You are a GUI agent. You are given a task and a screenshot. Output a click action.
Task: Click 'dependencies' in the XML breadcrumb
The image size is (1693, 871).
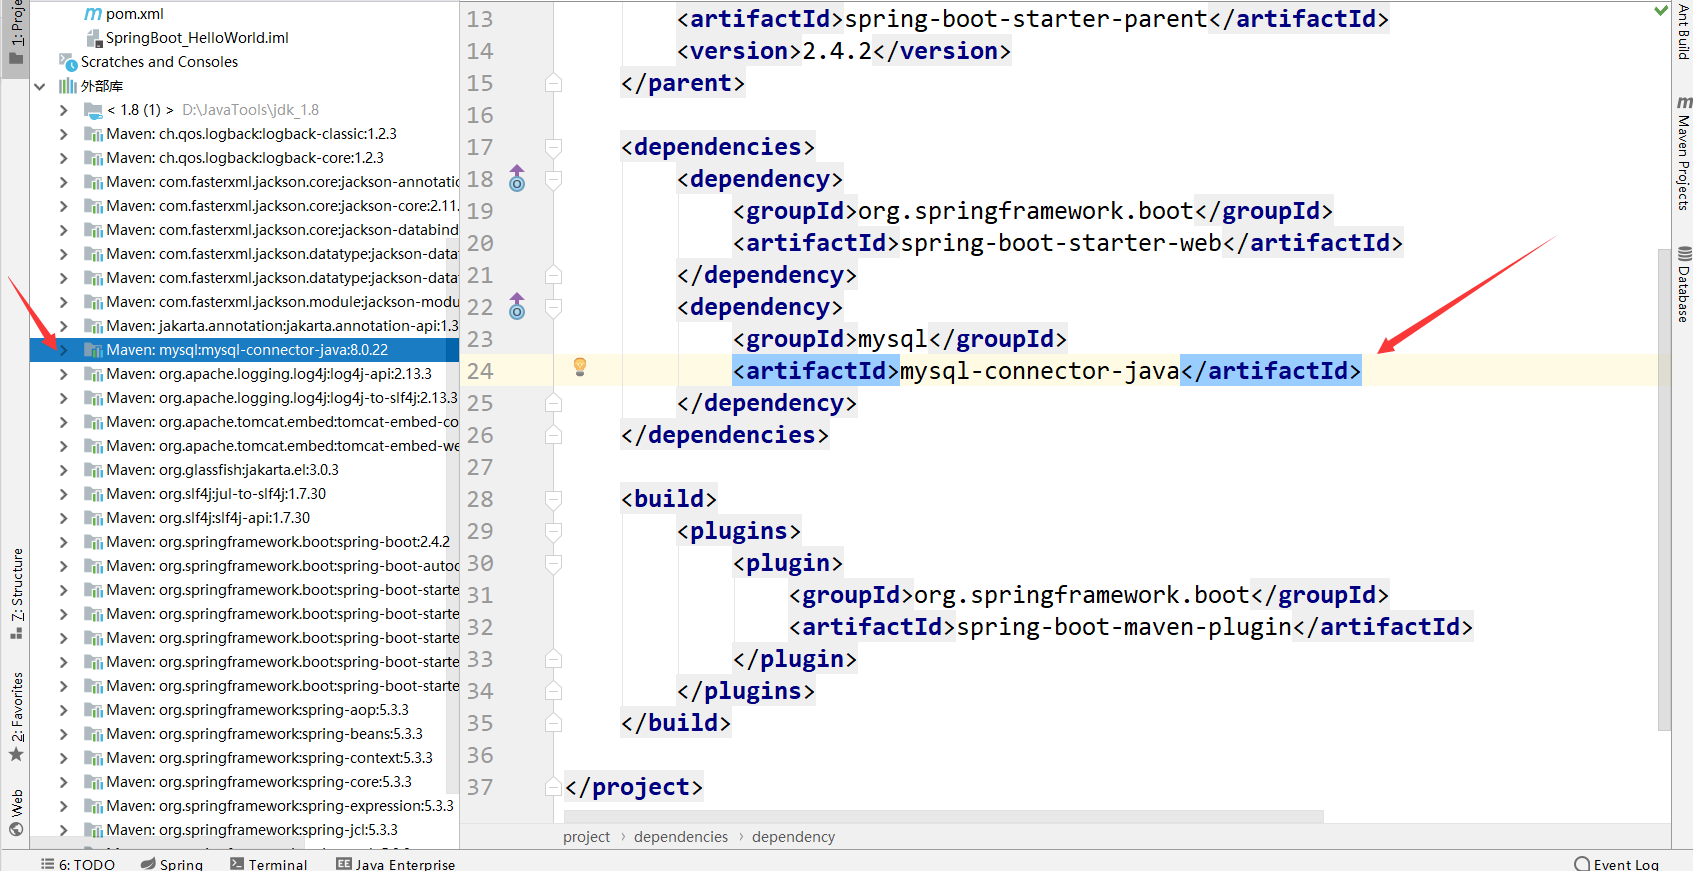681,837
